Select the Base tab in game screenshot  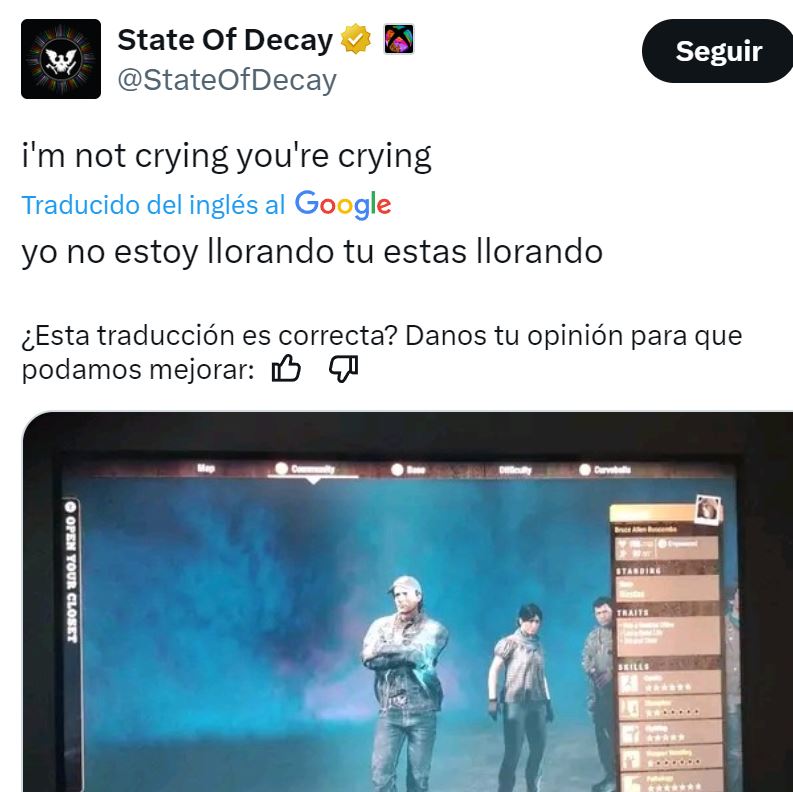pyautogui.click(x=409, y=470)
